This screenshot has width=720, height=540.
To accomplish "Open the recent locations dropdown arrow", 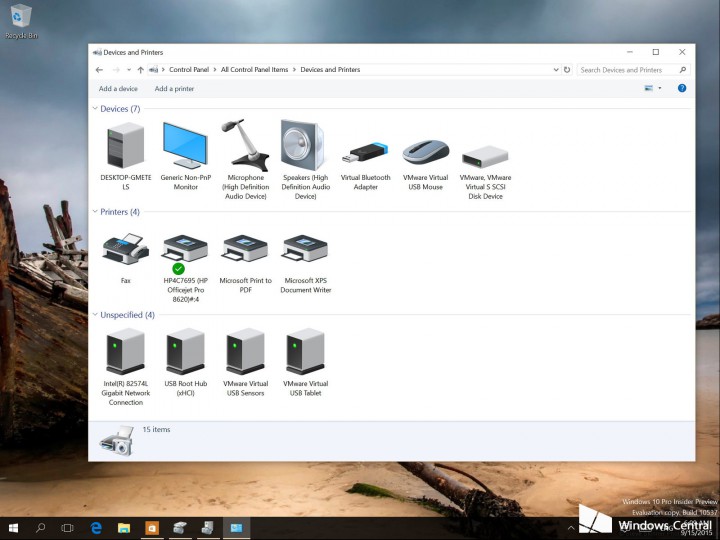I will pos(129,70).
